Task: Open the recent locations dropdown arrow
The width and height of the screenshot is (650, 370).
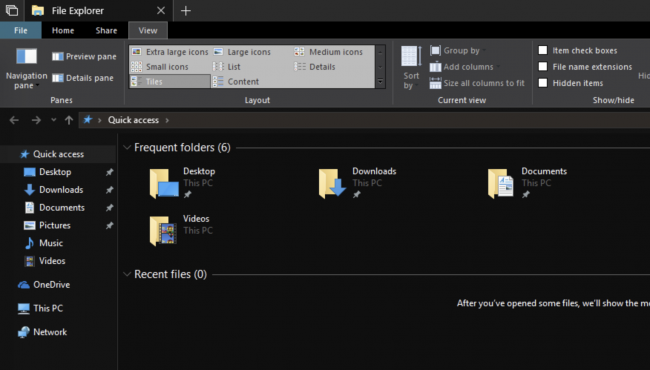Action: pyautogui.click(x=53, y=120)
